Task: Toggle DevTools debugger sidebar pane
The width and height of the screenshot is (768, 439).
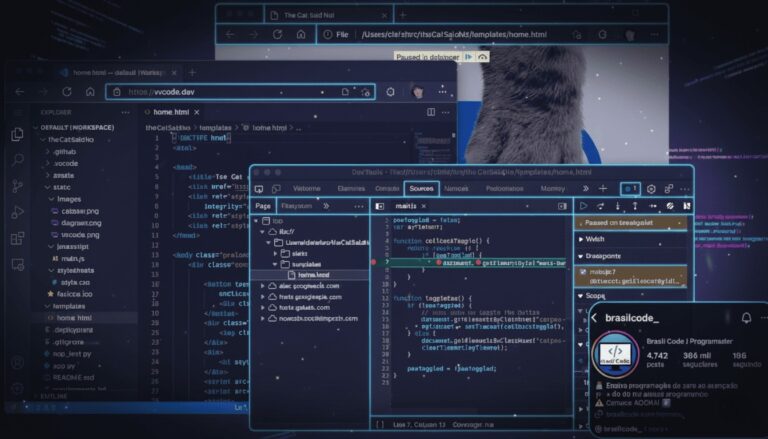Action: click(x=562, y=206)
